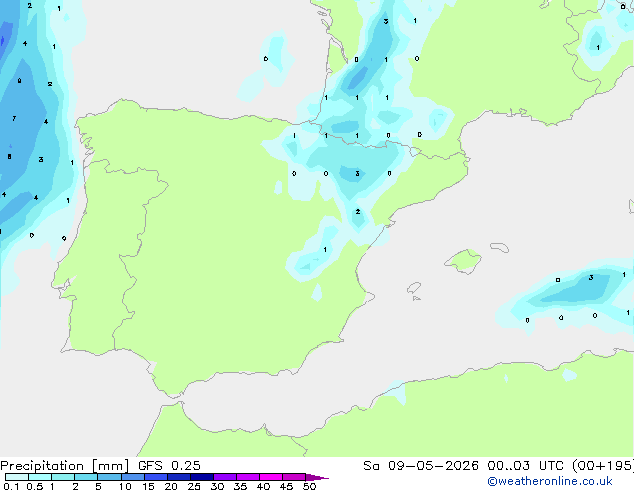Pick the legend swatch between 10 and 15
Screen dimensions: 634x490
pyautogui.click(x=132, y=477)
